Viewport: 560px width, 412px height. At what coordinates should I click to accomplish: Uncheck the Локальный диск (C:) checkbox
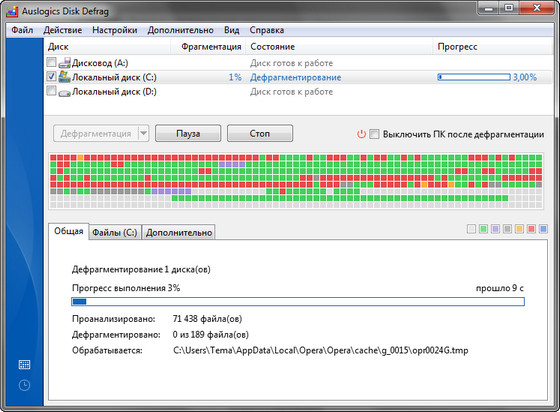point(51,77)
